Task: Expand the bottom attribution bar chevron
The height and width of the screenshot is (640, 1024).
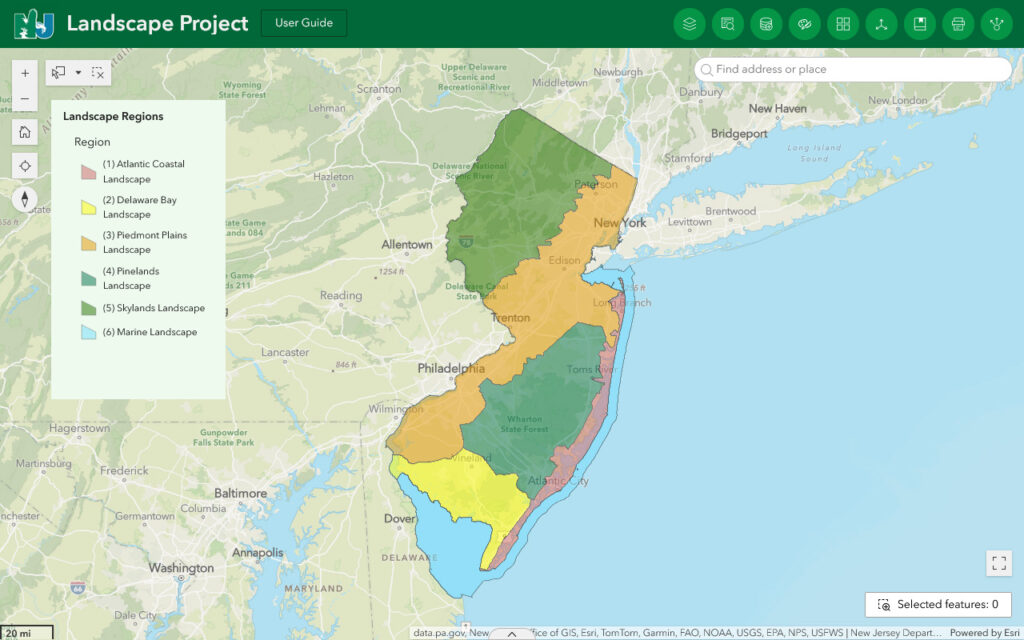Action: point(510,633)
